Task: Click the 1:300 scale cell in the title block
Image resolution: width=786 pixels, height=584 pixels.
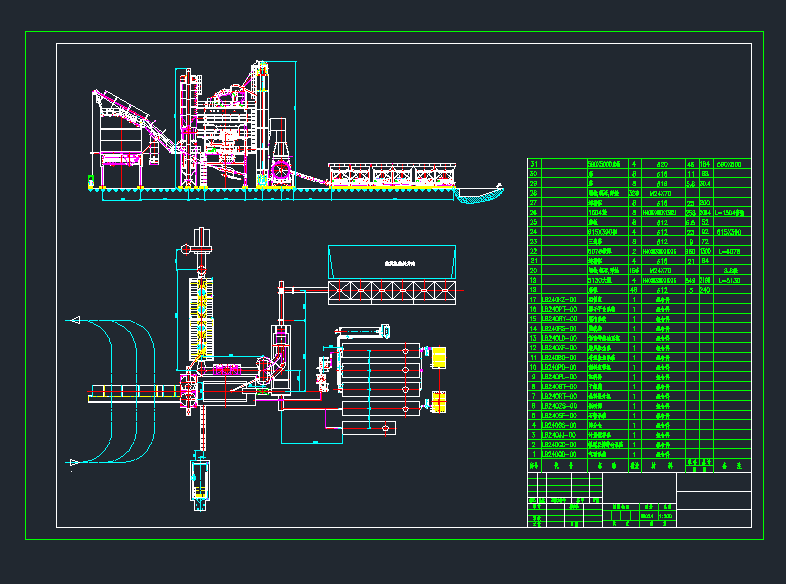Action: [x=664, y=515]
